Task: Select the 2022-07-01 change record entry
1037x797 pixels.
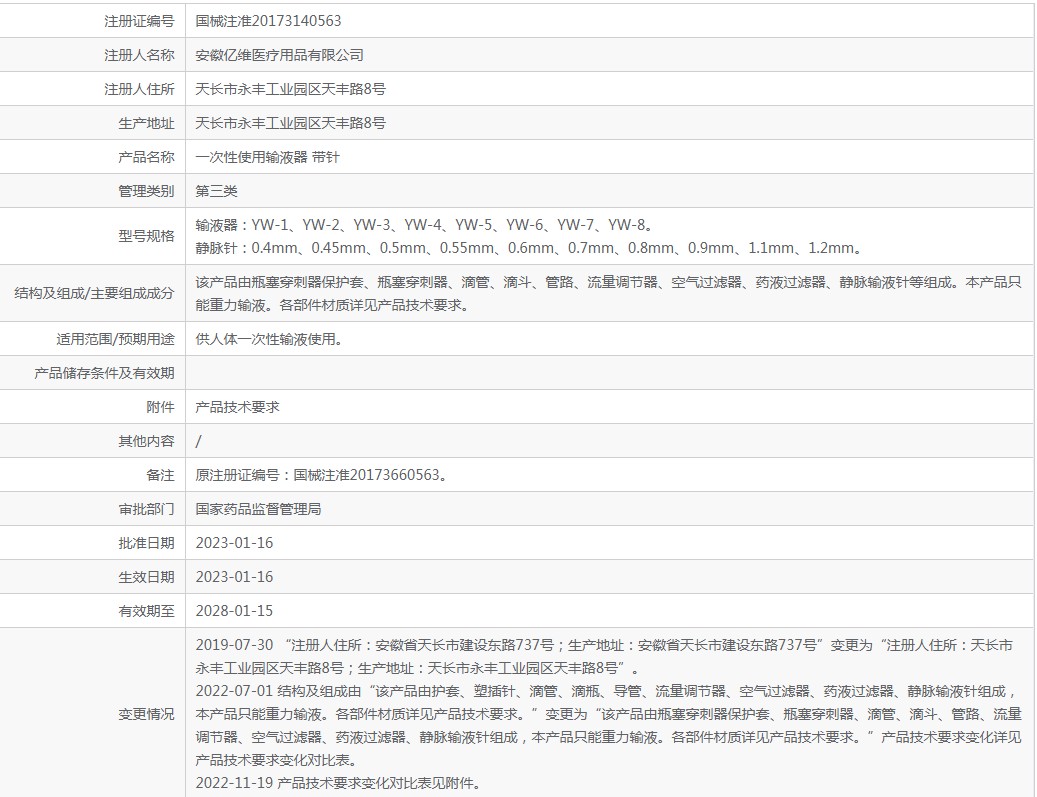Action: pos(608,726)
